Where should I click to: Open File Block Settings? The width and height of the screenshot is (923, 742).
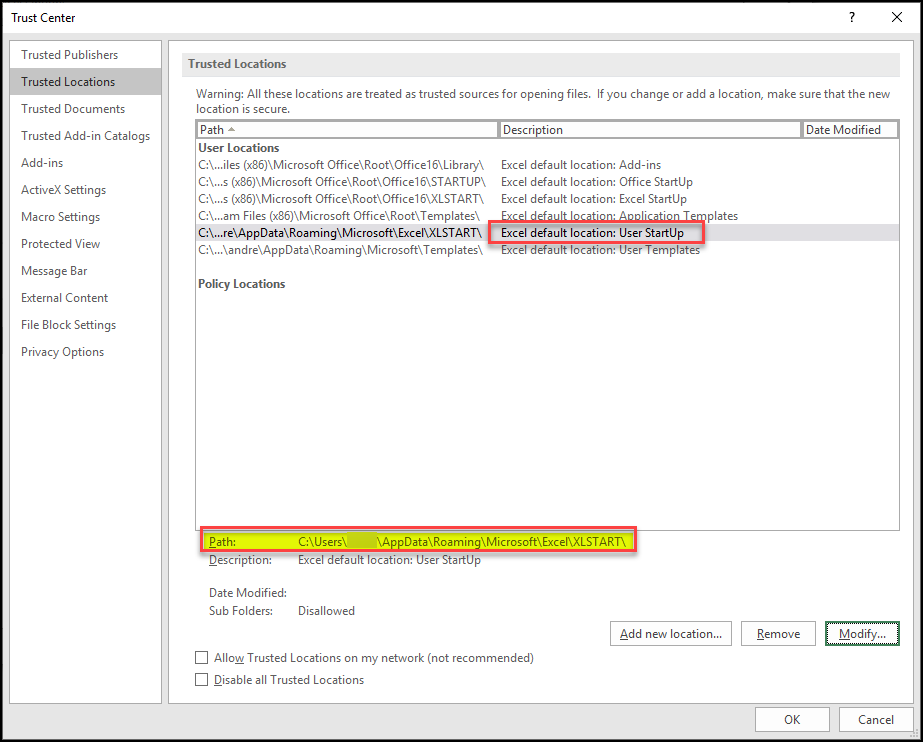click(x=68, y=324)
